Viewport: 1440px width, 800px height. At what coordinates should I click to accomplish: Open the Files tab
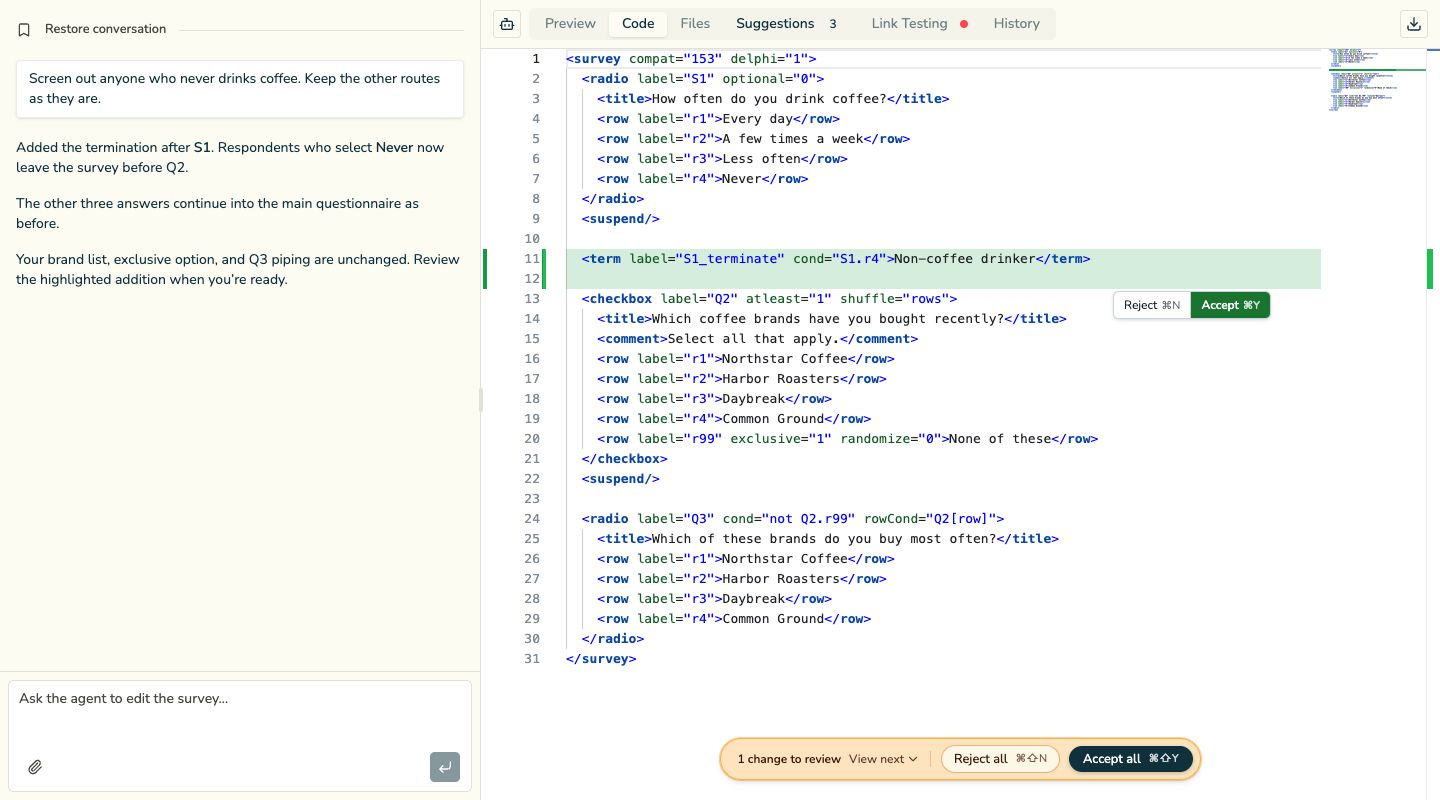(x=695, y=24)
